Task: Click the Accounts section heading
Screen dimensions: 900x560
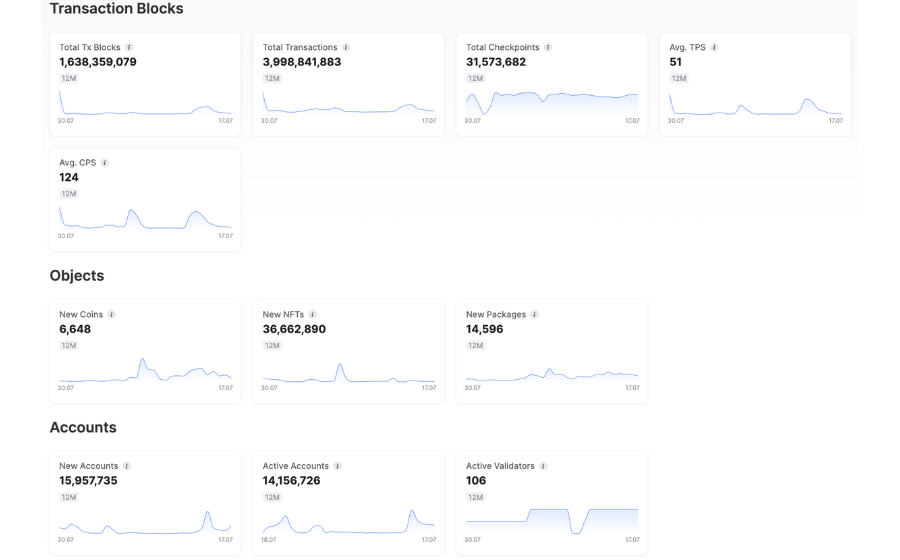Action: click(83, 427)
